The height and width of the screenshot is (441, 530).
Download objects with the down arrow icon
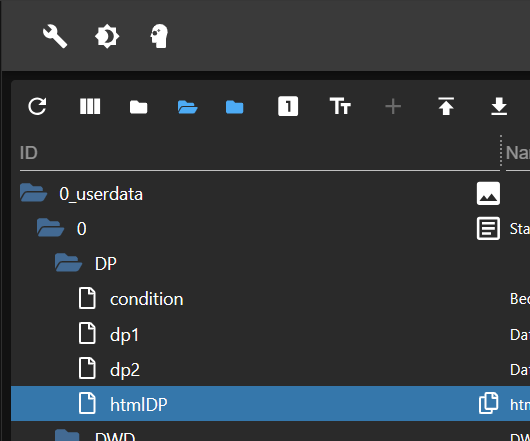click(x=499, y=106)
